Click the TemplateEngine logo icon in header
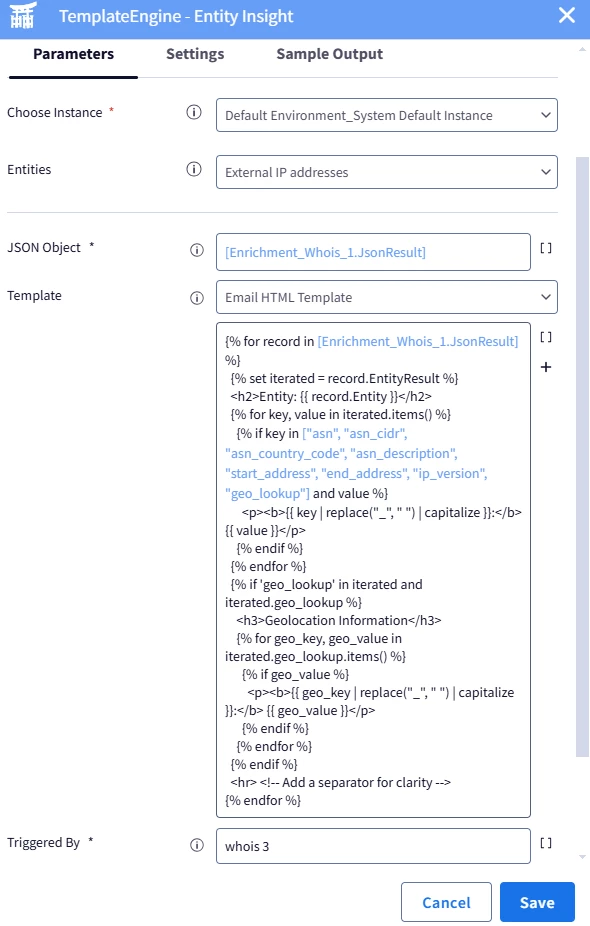590x926 pixels. 23,15
